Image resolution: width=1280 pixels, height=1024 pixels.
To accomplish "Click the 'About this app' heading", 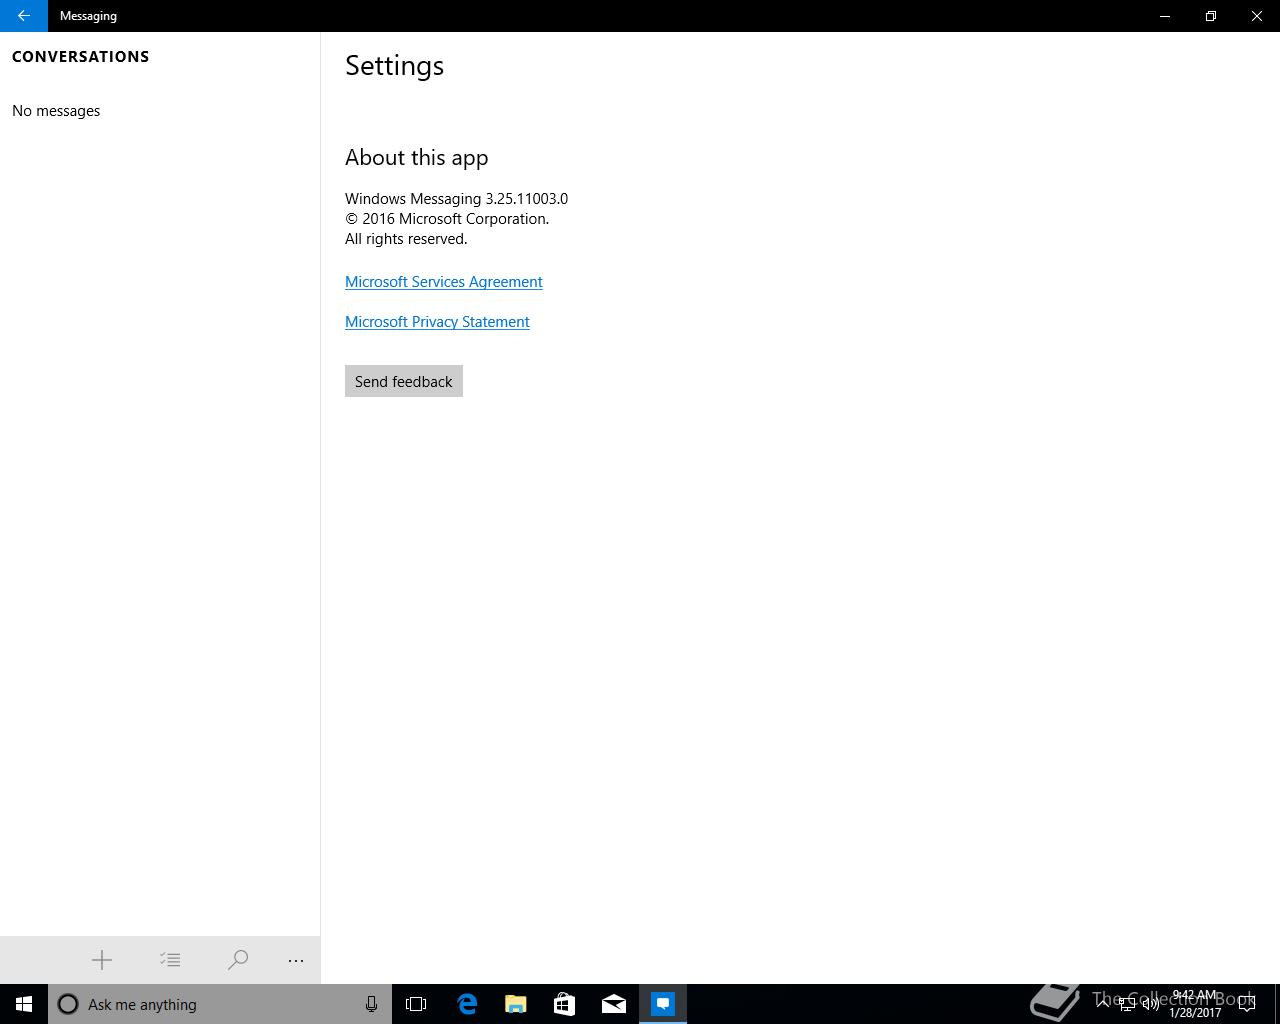I will click(x=416, y=157).
